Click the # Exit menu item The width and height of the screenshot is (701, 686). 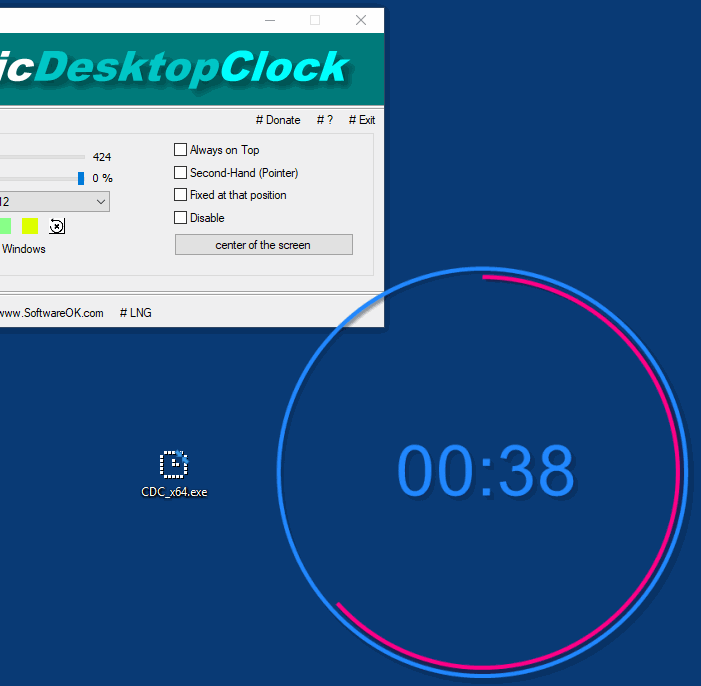(362, 120)
